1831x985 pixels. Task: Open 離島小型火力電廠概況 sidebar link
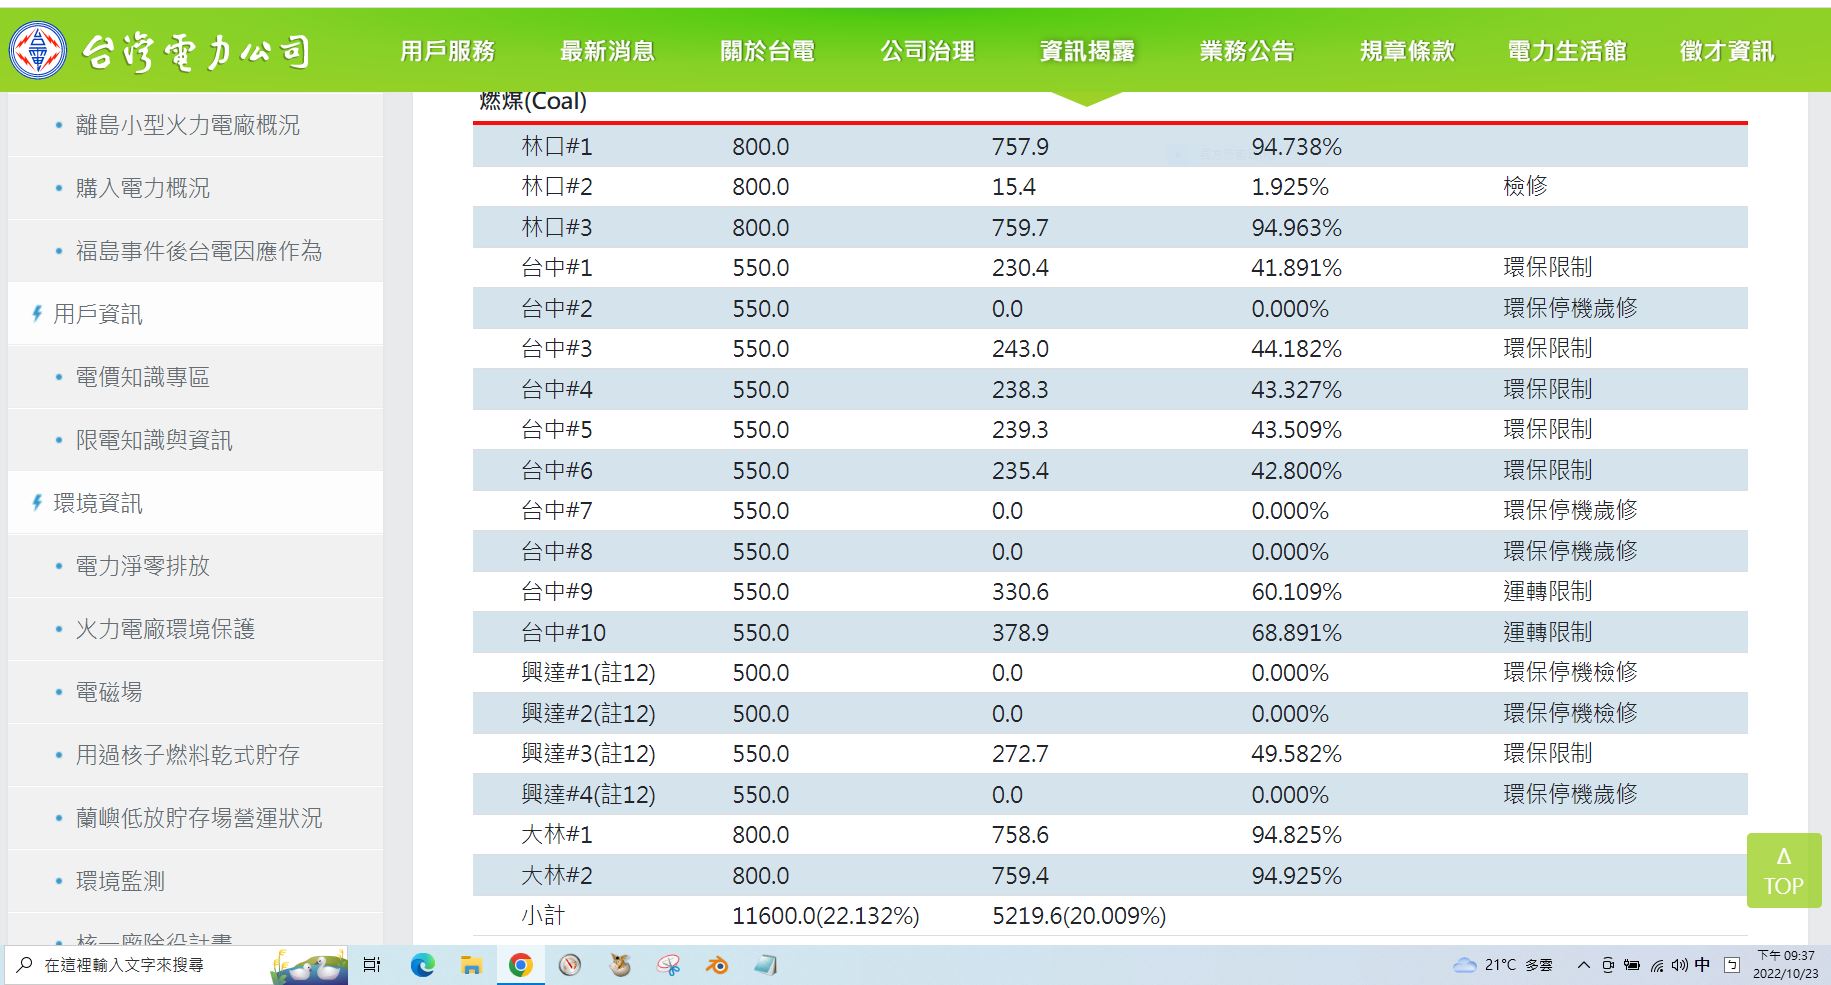coord(188,125)
